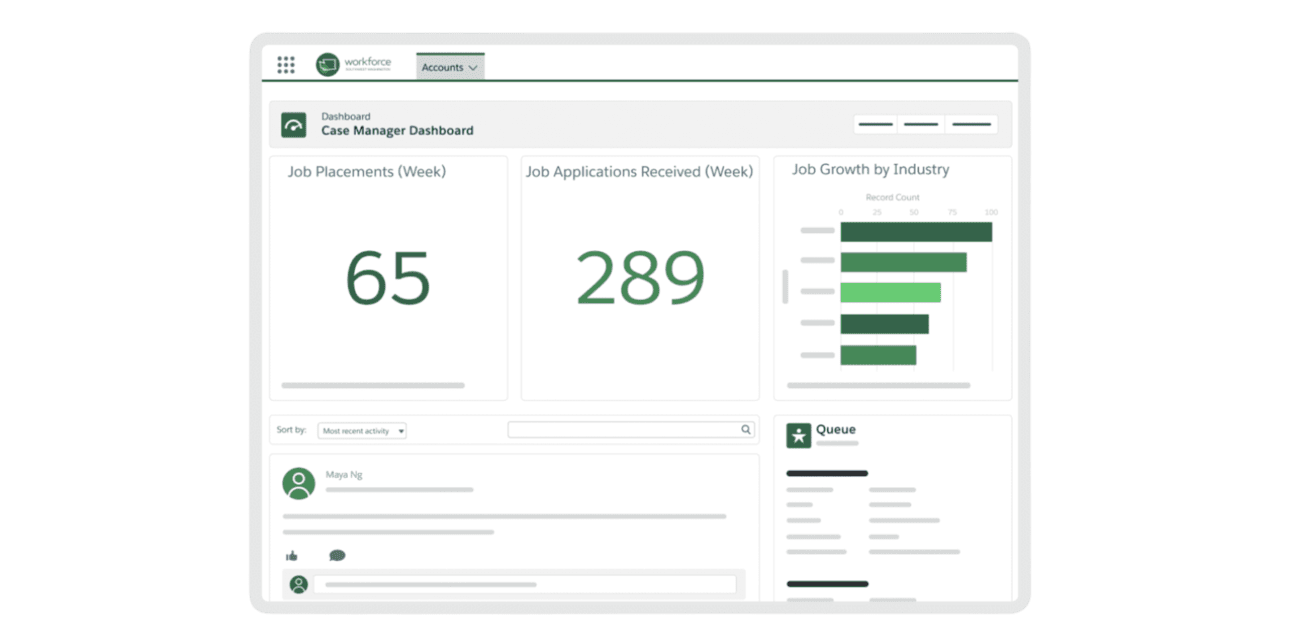
Task: Click the write a comment input box
Action: pyautogui.click(x=525, y=584)
